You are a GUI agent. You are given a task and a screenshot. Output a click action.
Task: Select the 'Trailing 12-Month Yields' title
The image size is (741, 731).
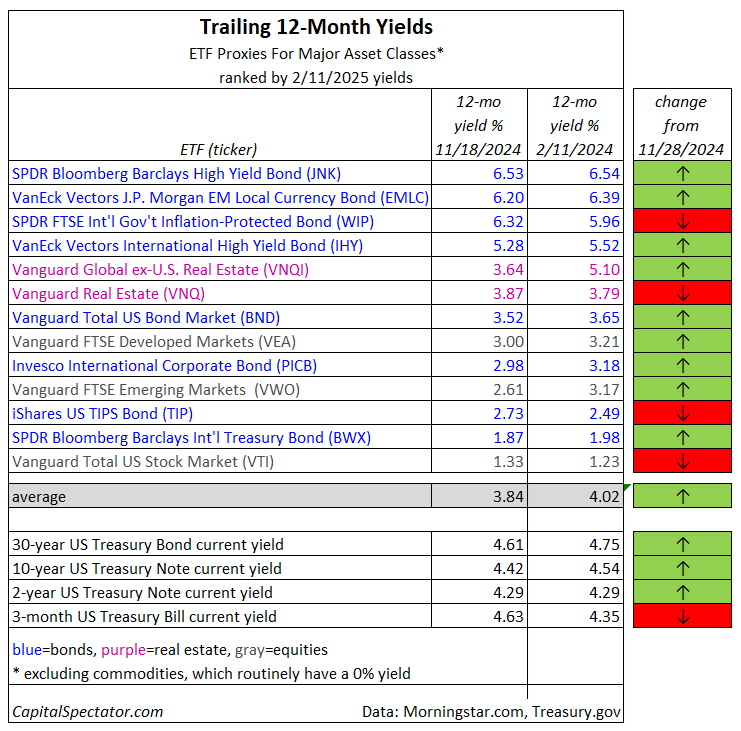pyautogui.click(x=316, y=27)
